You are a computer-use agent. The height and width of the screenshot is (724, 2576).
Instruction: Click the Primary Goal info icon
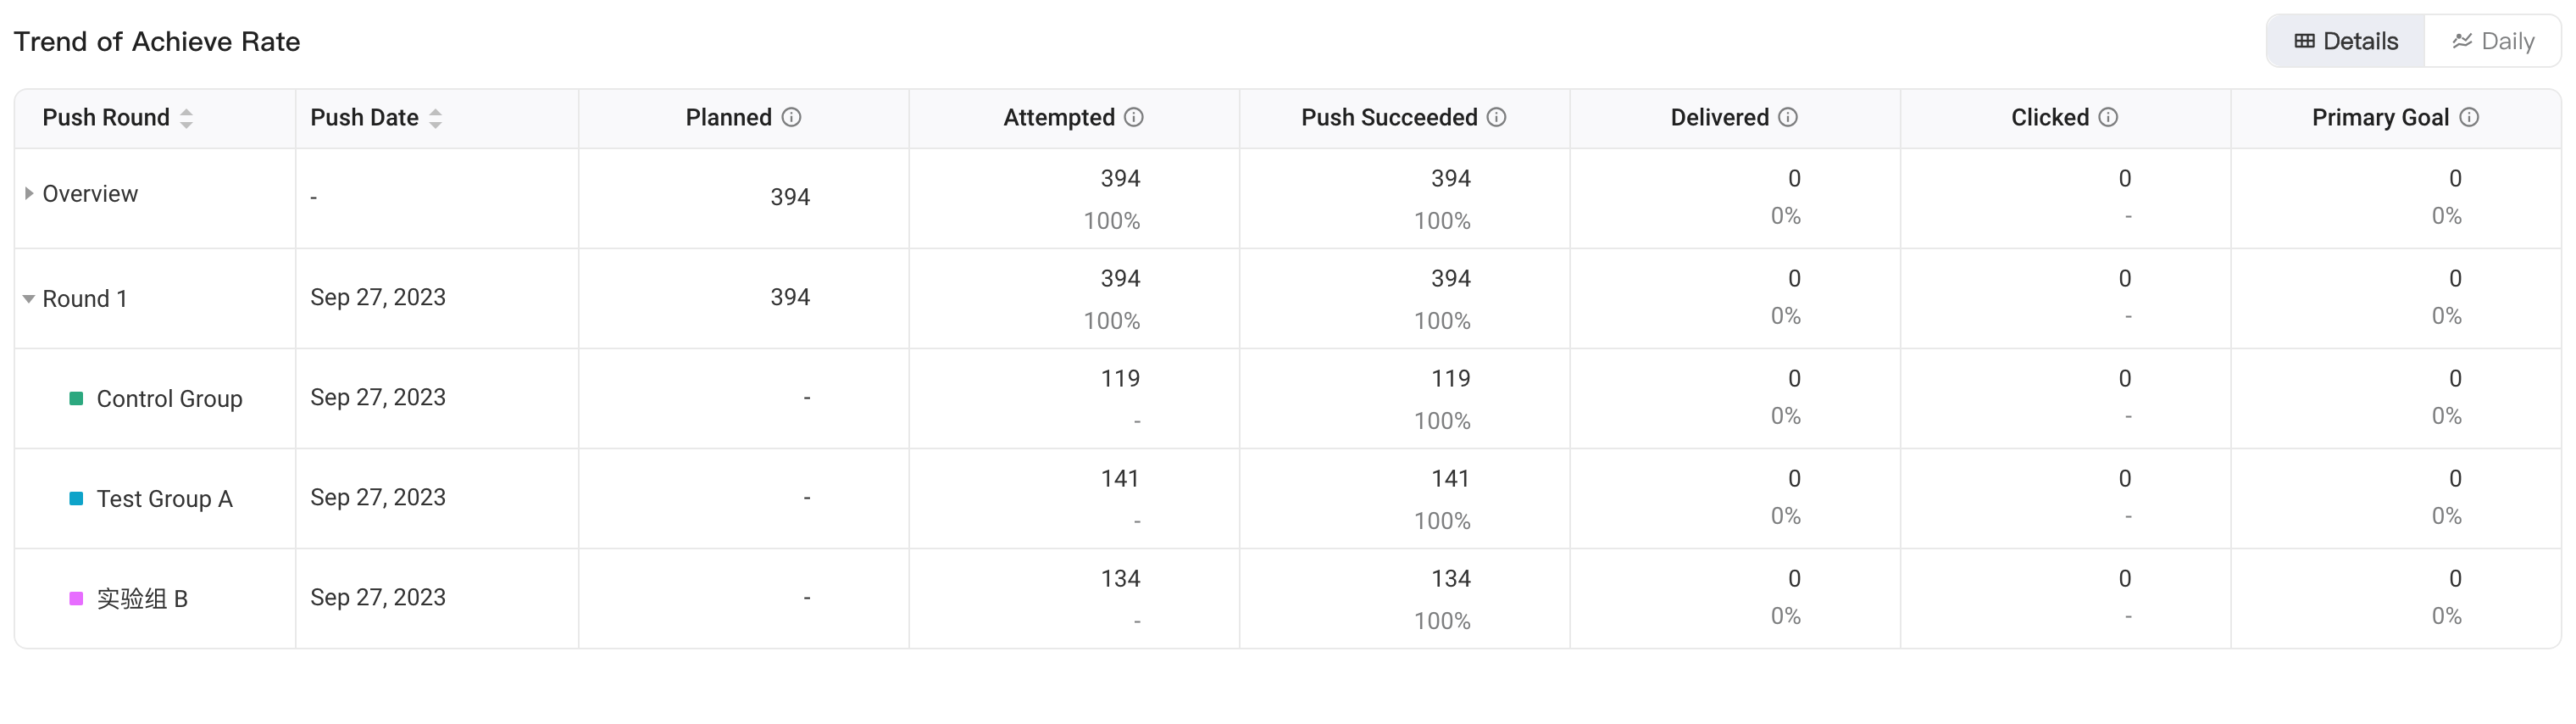point(2469,117)
